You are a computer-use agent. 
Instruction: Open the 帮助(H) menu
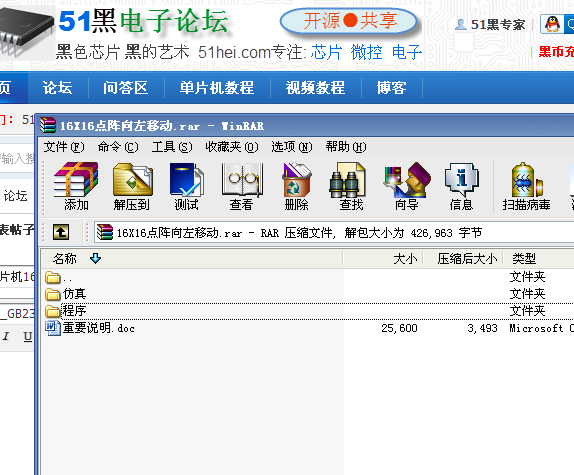[x=346, y=147]
